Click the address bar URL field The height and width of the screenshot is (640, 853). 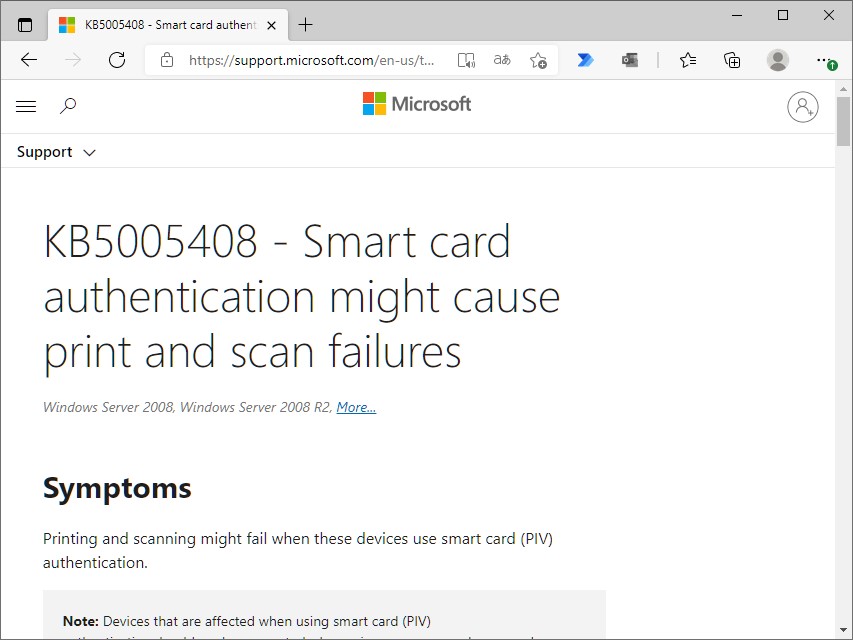tap(310, 60)
